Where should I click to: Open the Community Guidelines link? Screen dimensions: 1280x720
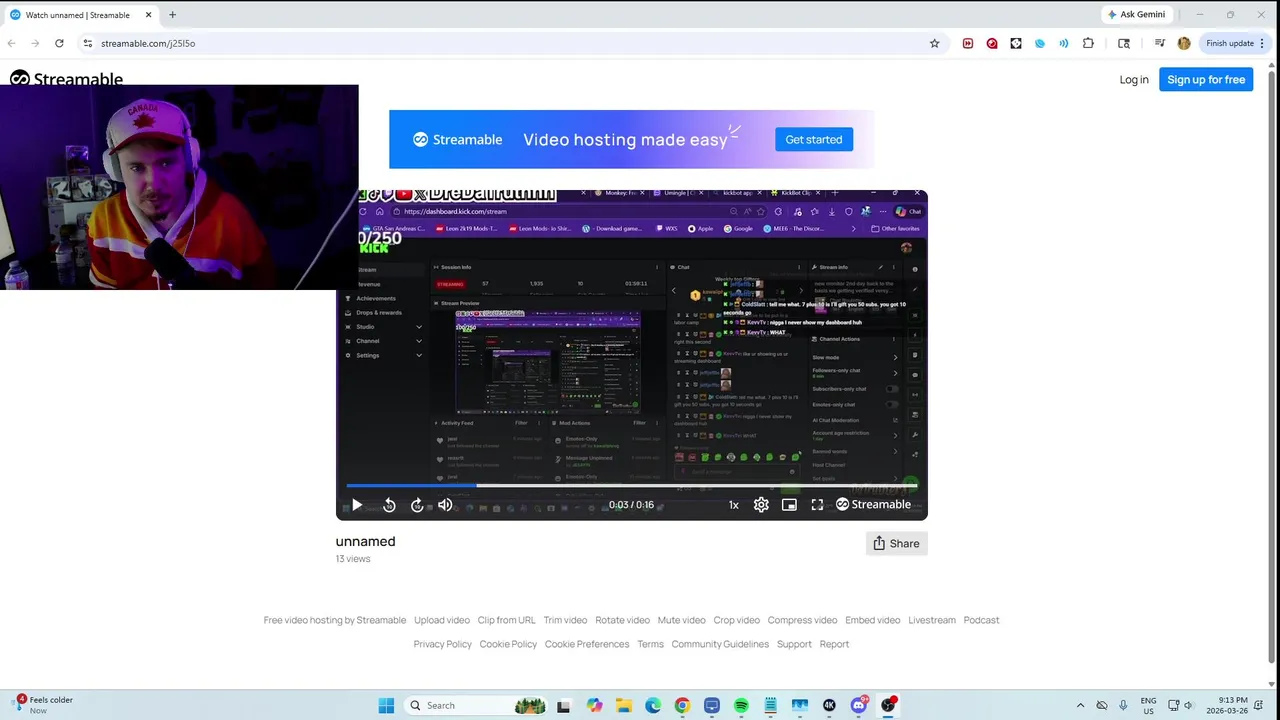pyautogui.click(x=720, y=644)
